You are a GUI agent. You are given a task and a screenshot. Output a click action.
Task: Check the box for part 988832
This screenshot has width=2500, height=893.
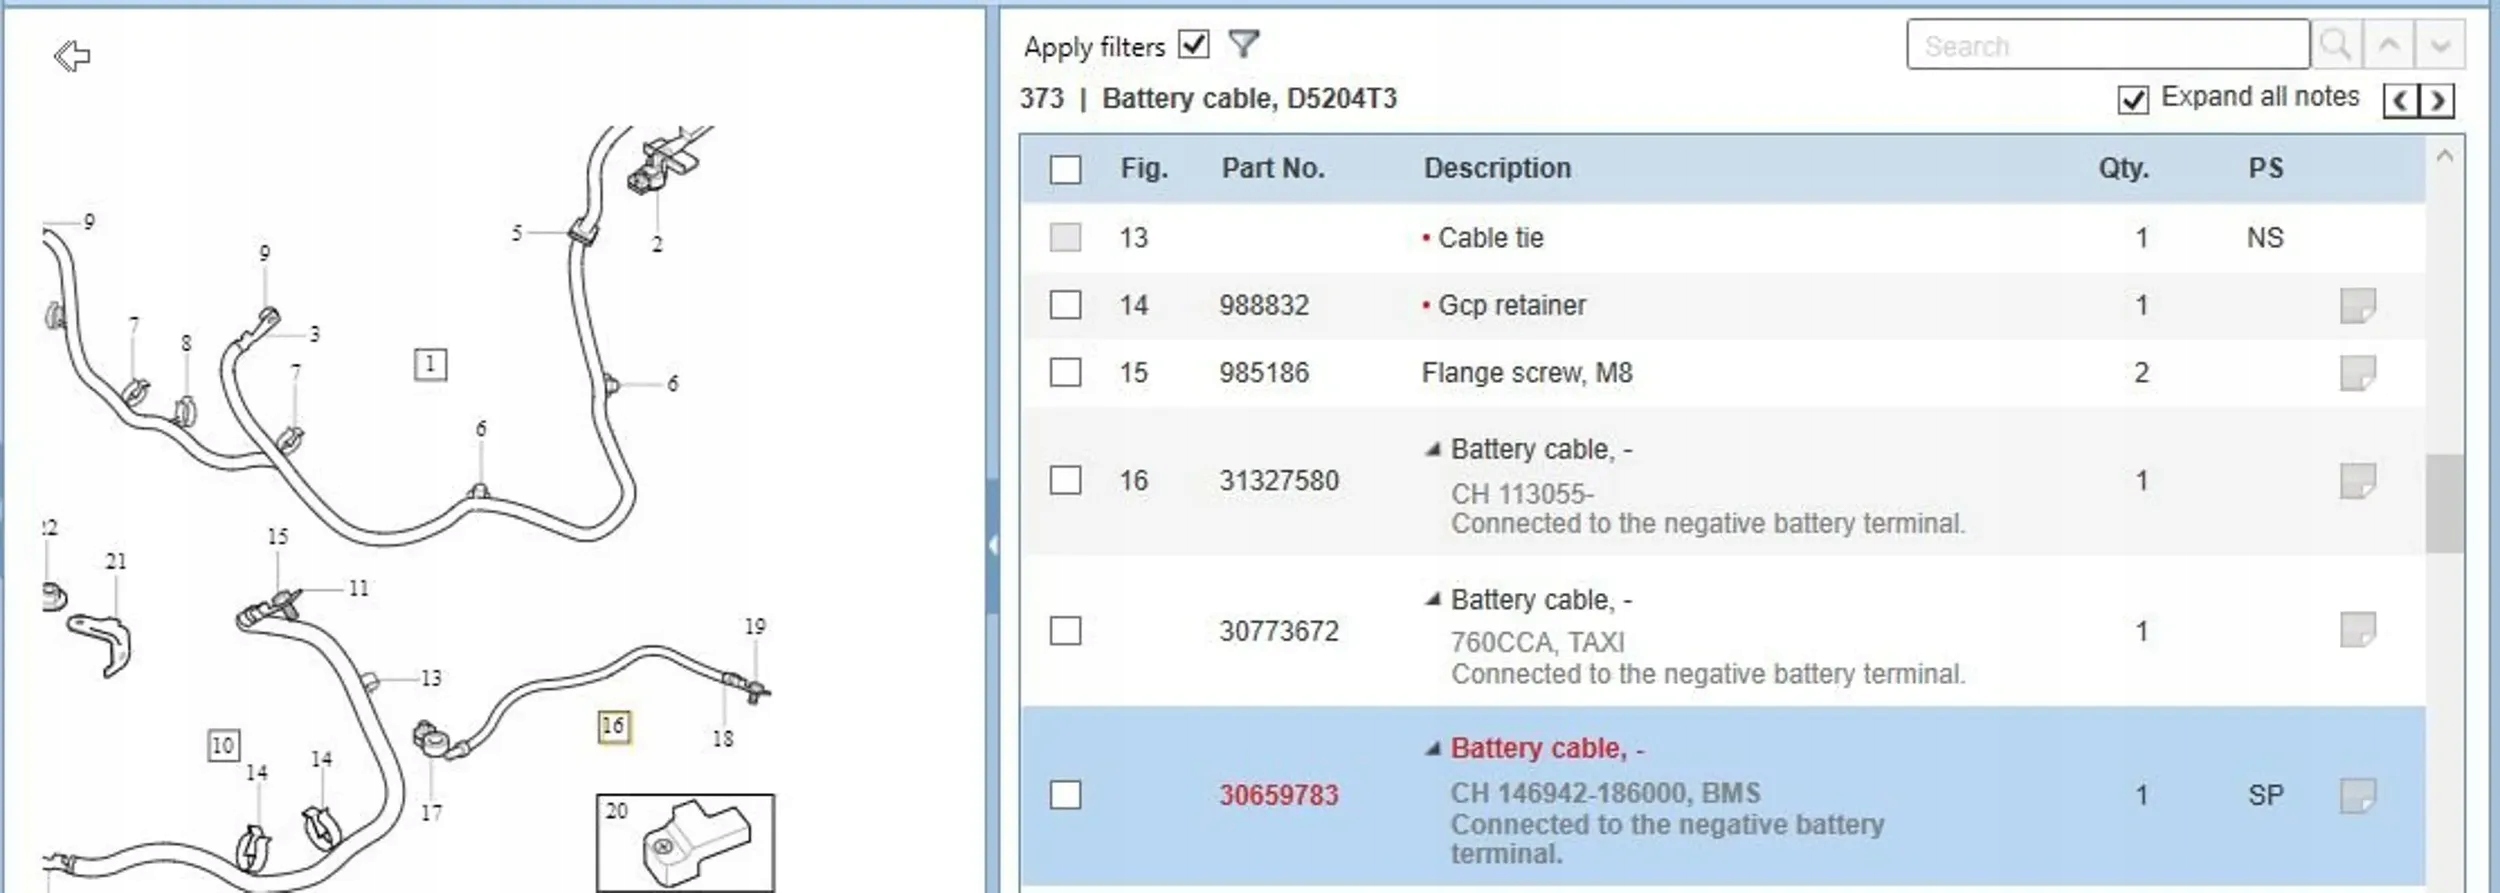1066,305
